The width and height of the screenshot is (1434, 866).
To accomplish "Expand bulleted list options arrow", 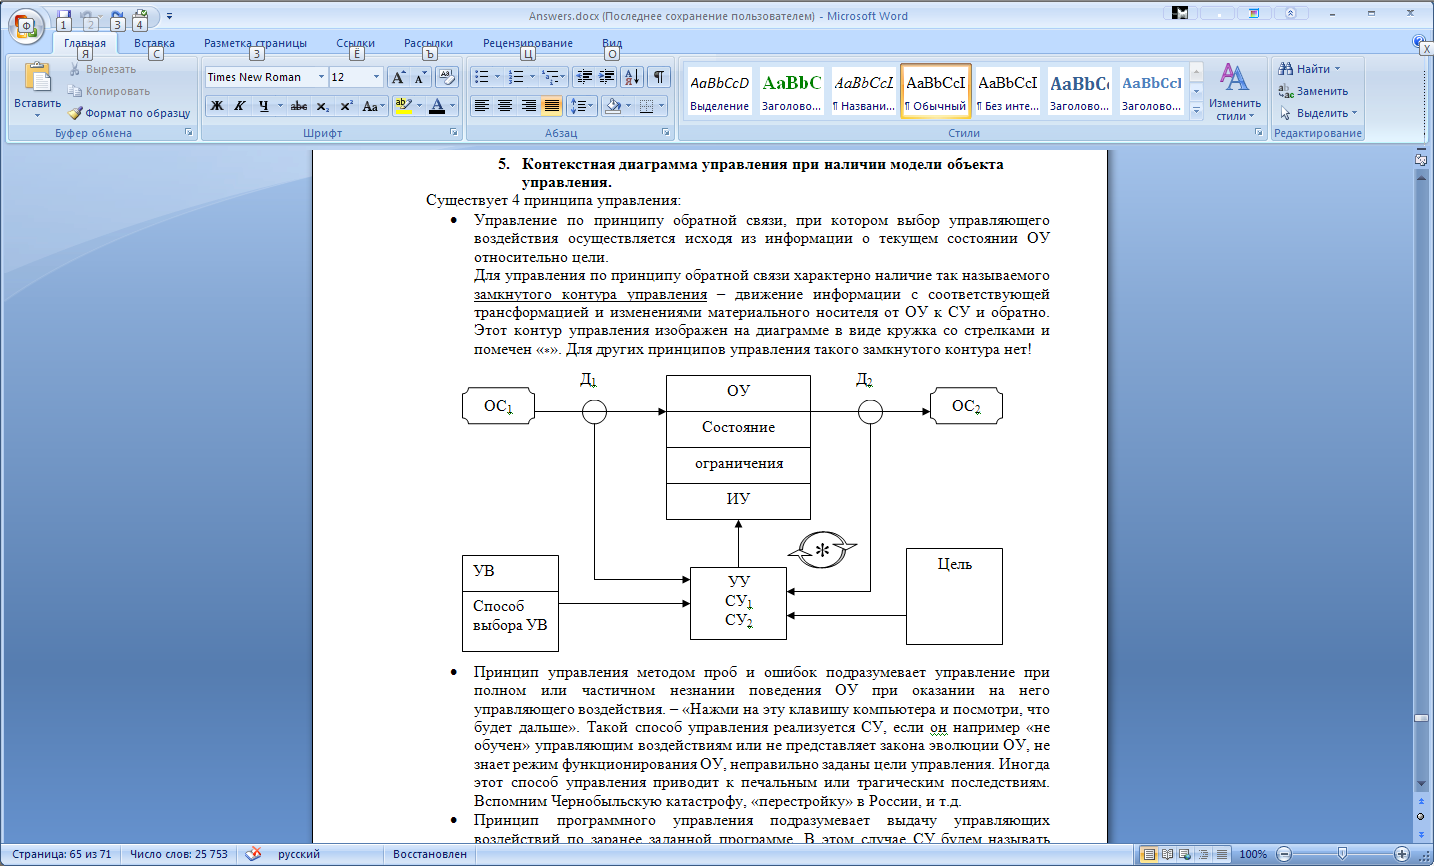I will tap(497, 77).
